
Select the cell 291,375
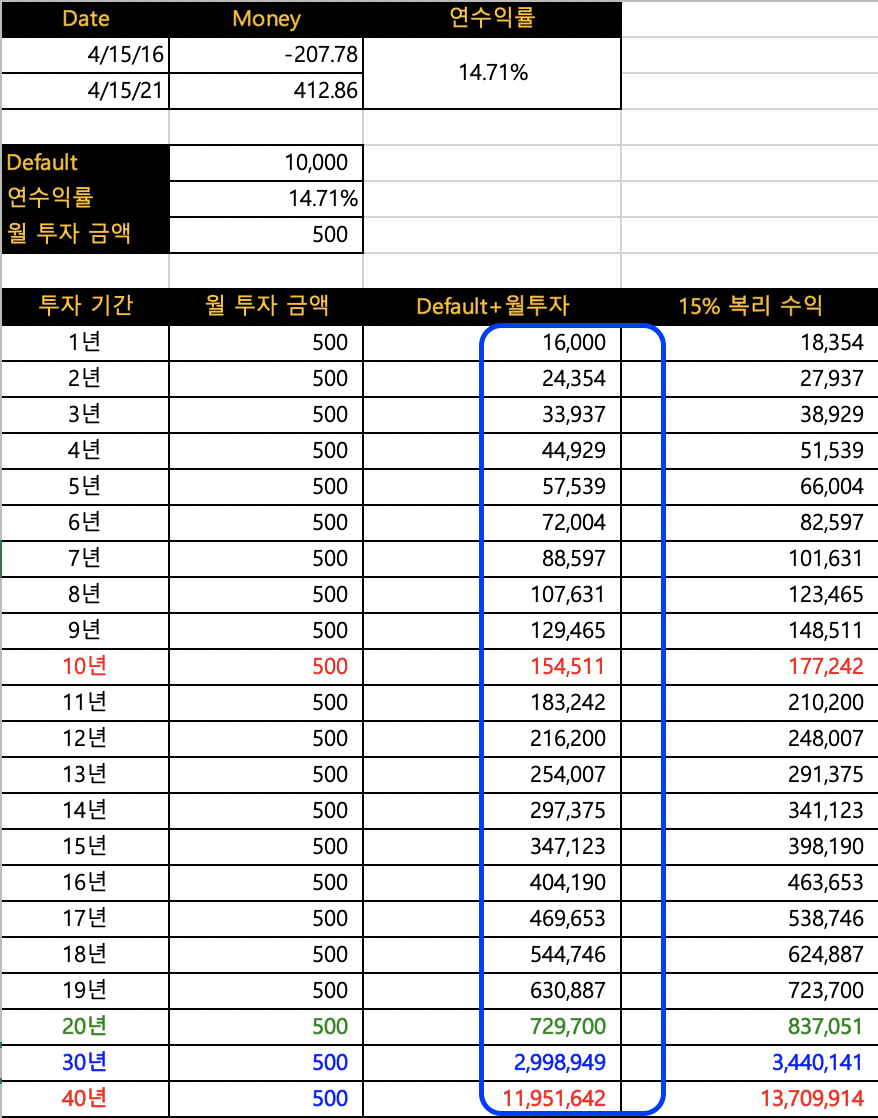(750, 775)
